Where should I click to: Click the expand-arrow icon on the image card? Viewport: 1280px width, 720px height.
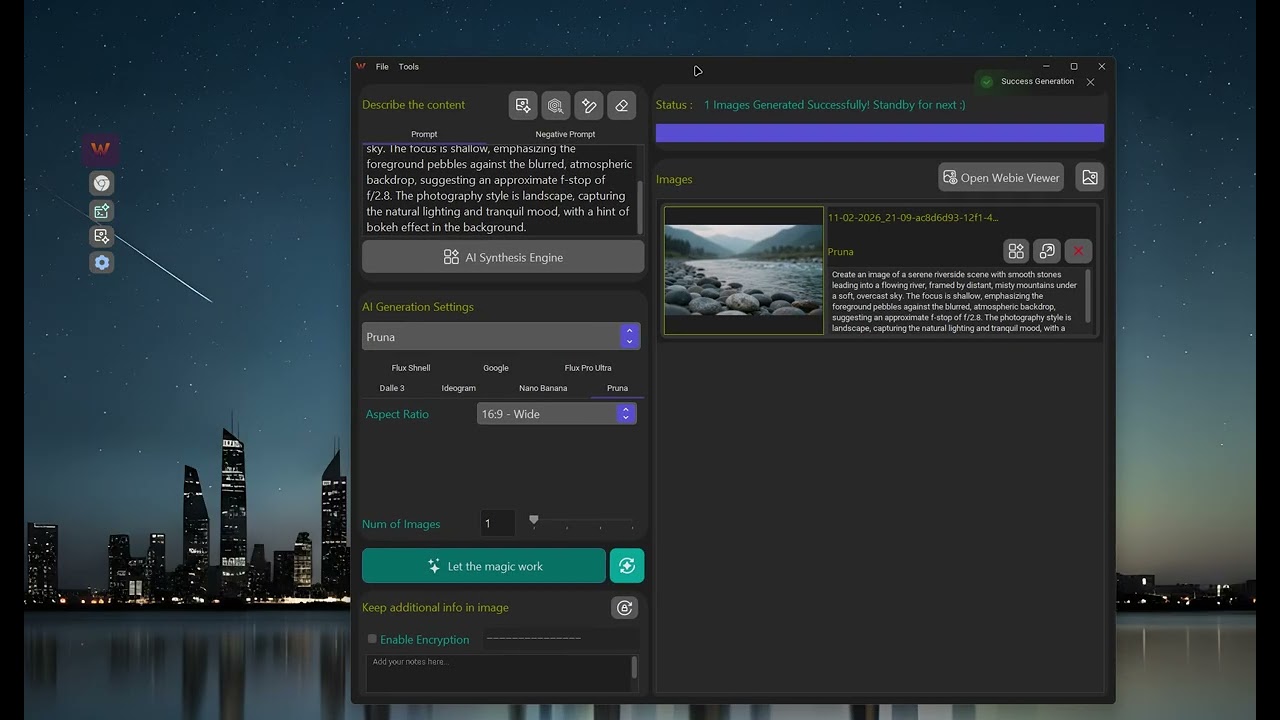click(x=1047, y=251)
